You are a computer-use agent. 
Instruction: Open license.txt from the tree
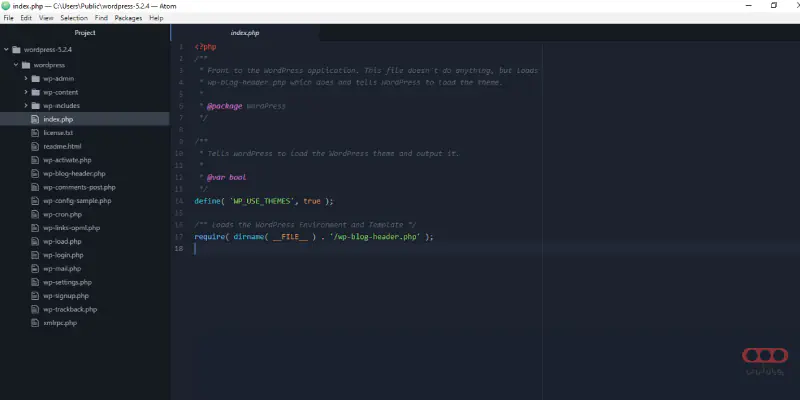pyautogui.click(x=58, y=133)
